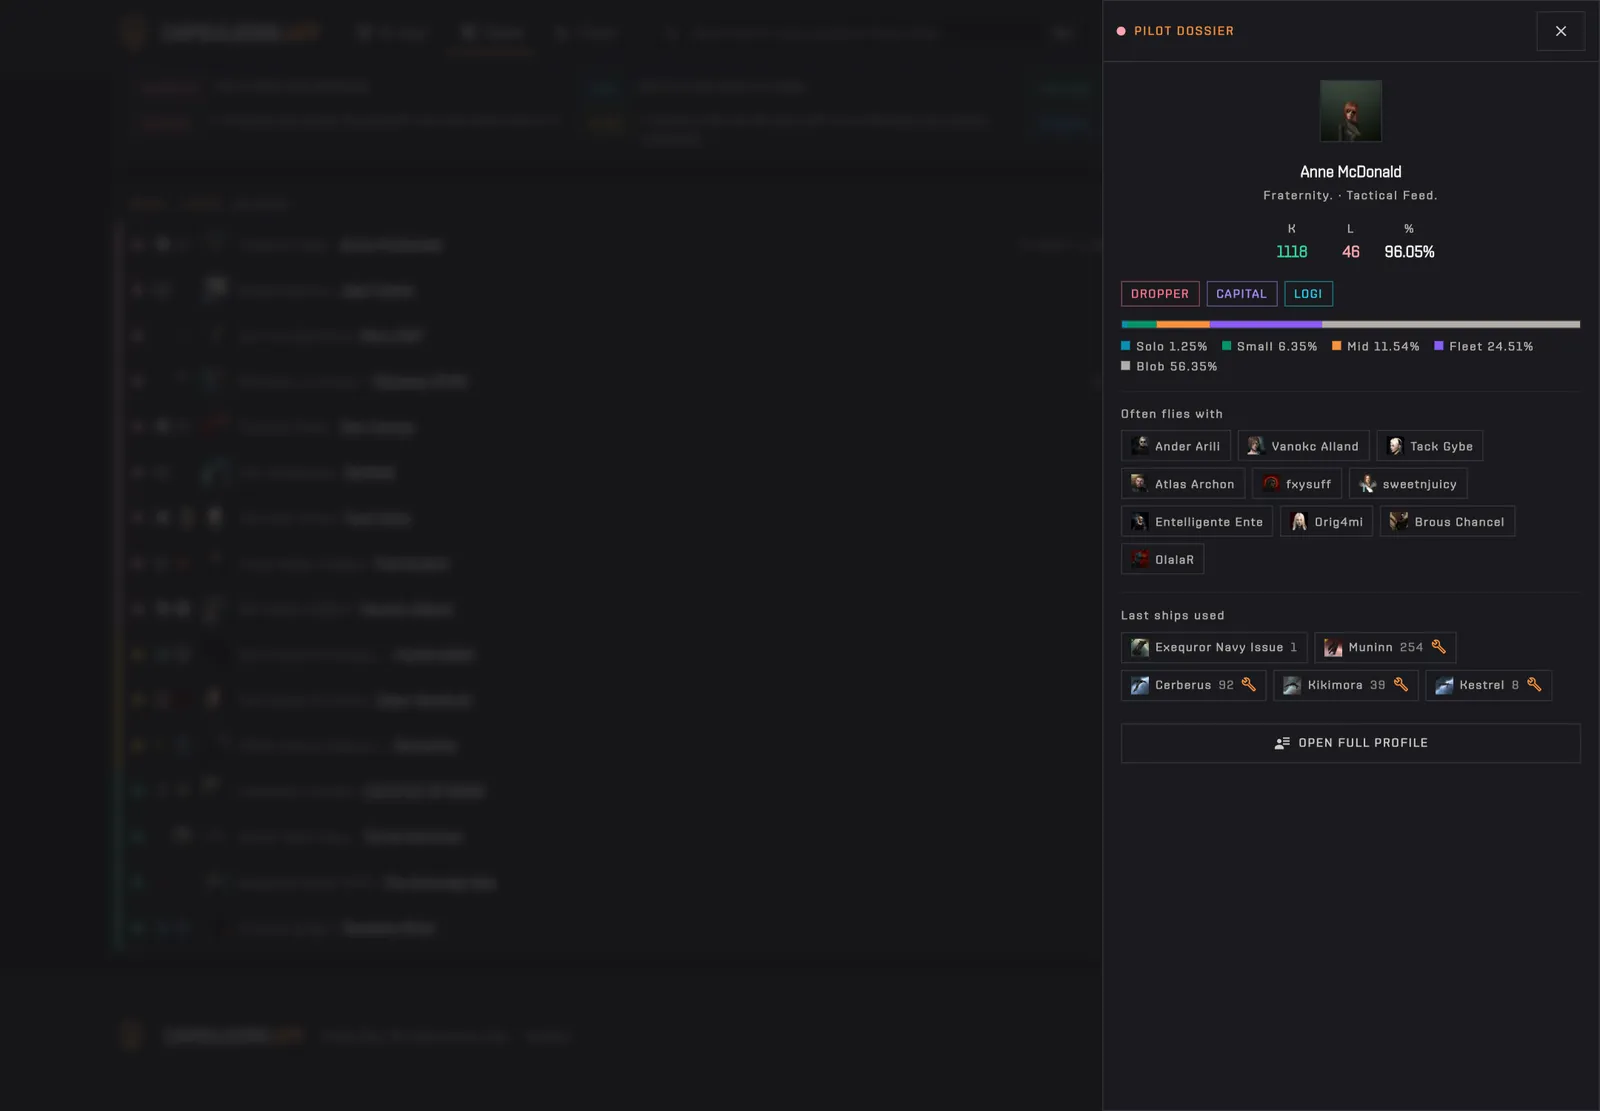The width and height of the screenshot is (1600, 1111).
Task: Select the Exequror Navy Issue ship chip
Action: click(x=1214, y=647)
